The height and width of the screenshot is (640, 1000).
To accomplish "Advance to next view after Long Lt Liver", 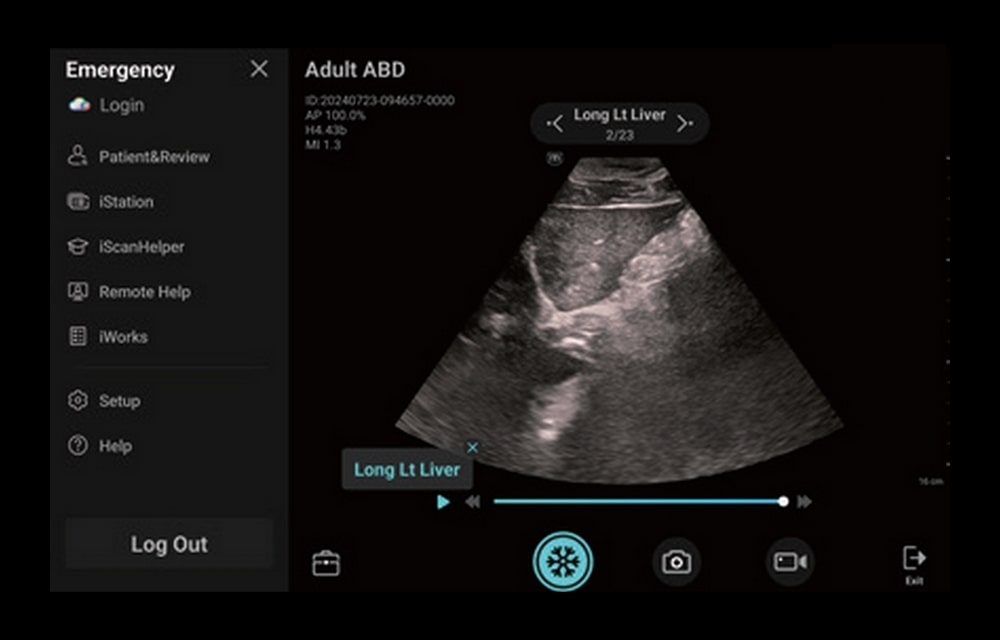I will pyautogui.click(x=684, y=124).
